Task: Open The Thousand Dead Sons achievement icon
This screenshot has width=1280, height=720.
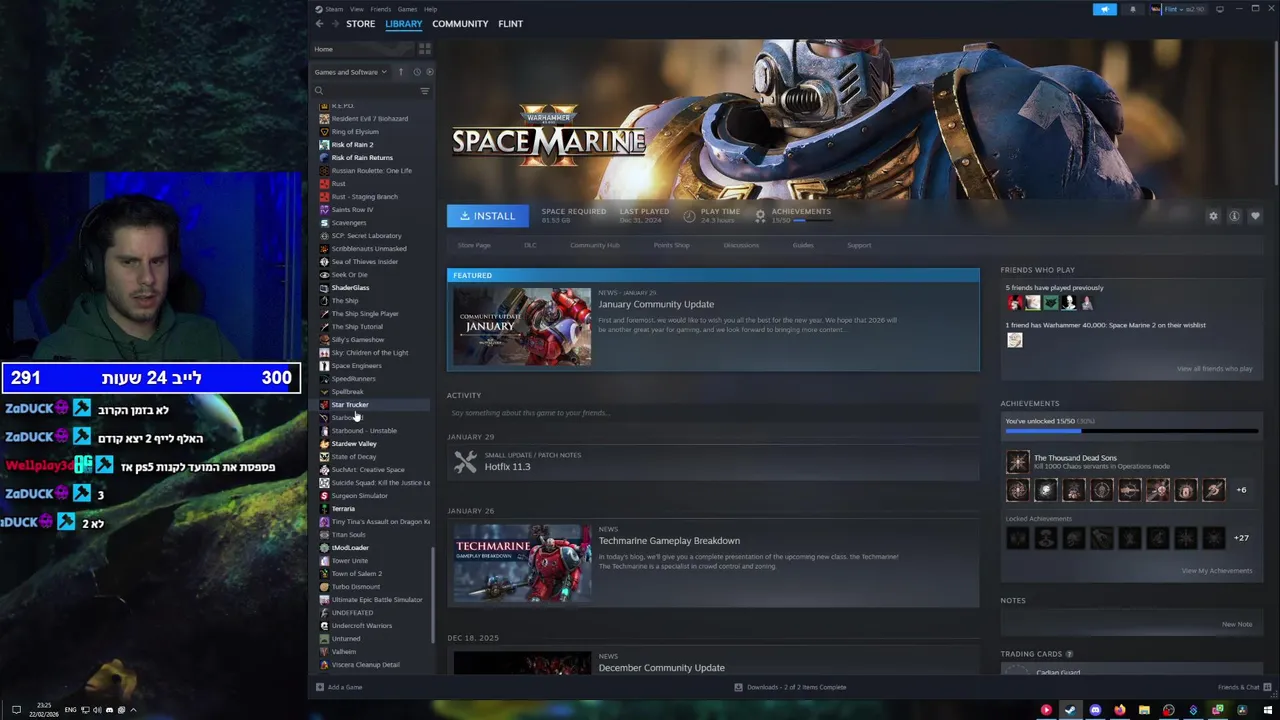Action: [x=1017, y=462]
